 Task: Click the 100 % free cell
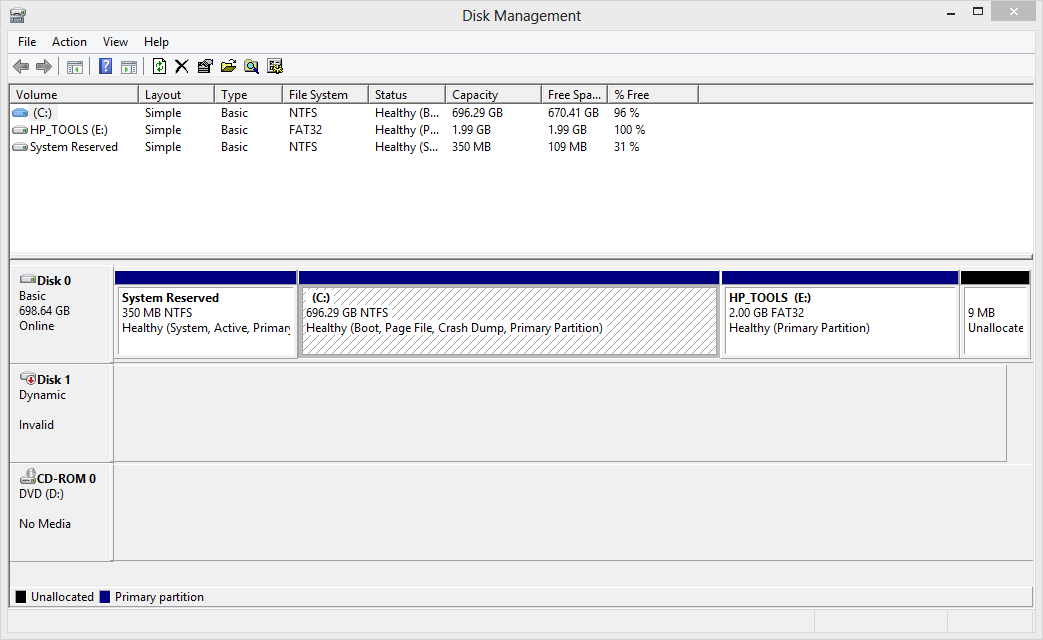click(x=629, y=130)
